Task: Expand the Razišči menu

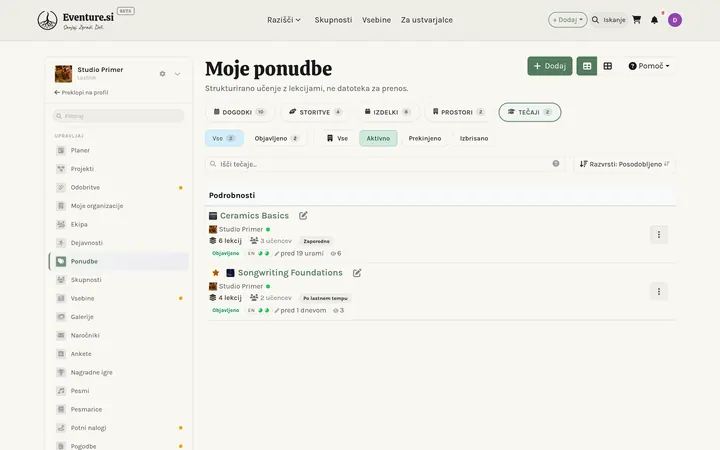Action: click(284, 20)
